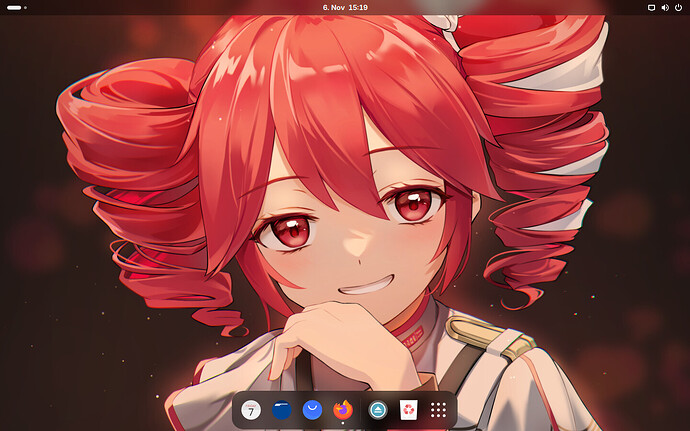690x431 pixels.
Task: Click the volume speaker icon in top bar
Action: [x=665, y=7]
